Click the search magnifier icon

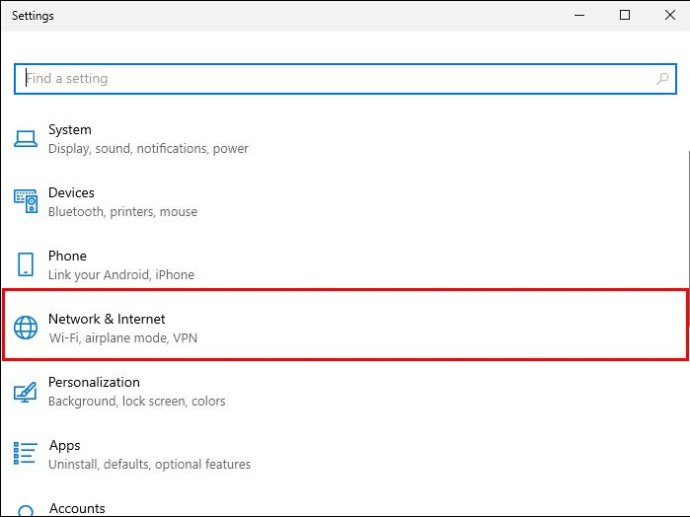[662, 79]
